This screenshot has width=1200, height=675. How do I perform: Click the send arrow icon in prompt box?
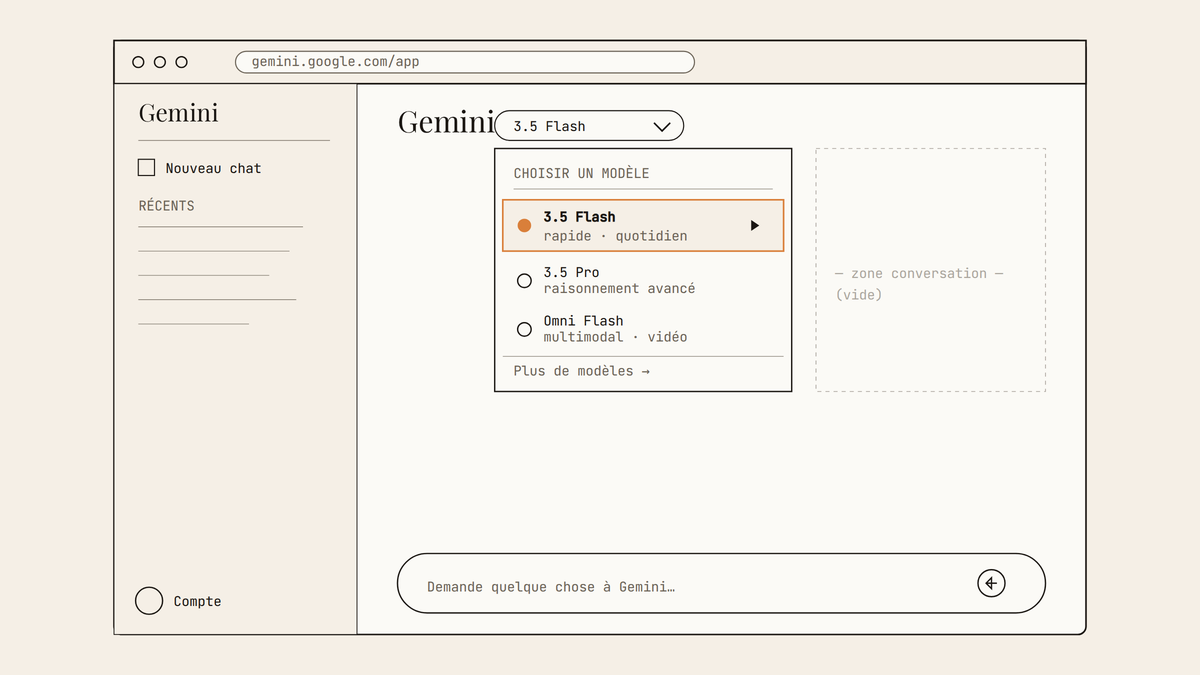pyautogui.click(x=991, y=583)
